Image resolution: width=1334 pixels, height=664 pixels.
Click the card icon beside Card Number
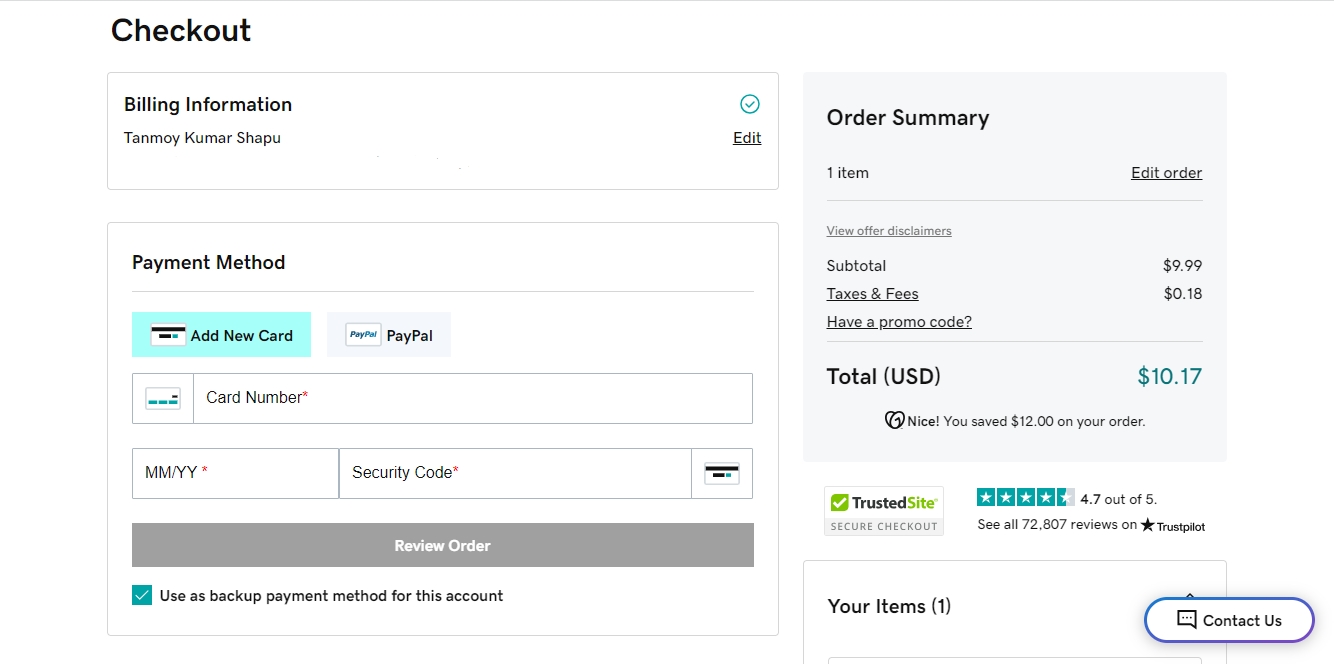[163, 399]
